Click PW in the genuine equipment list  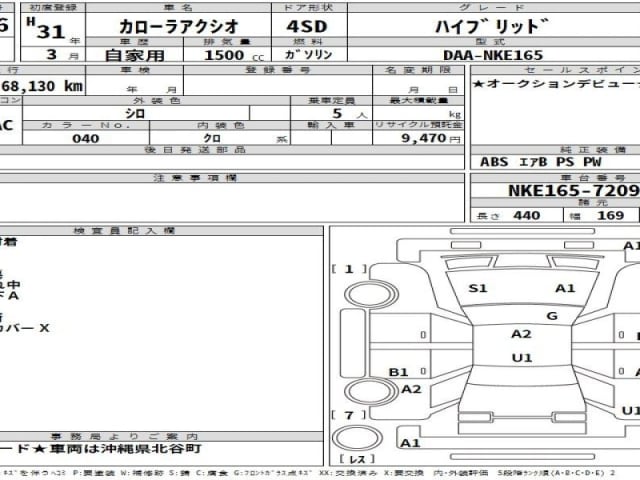coord(592,162)
